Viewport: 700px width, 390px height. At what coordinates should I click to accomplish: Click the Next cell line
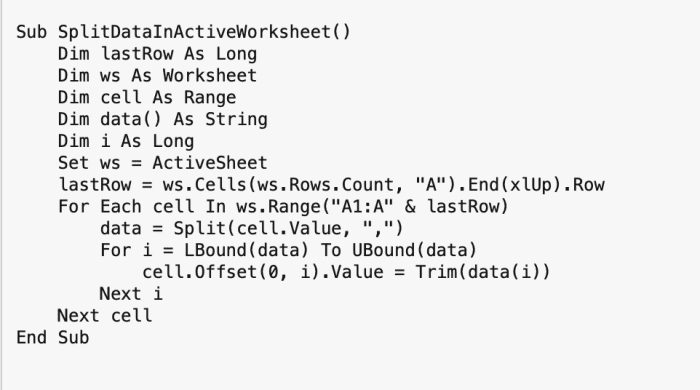point(105,316)
